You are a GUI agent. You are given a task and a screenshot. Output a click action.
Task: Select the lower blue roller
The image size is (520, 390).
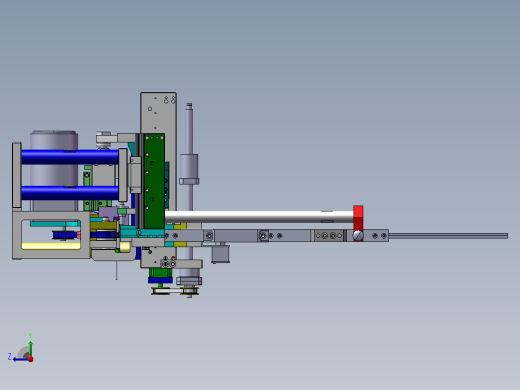tap(70, 193)
